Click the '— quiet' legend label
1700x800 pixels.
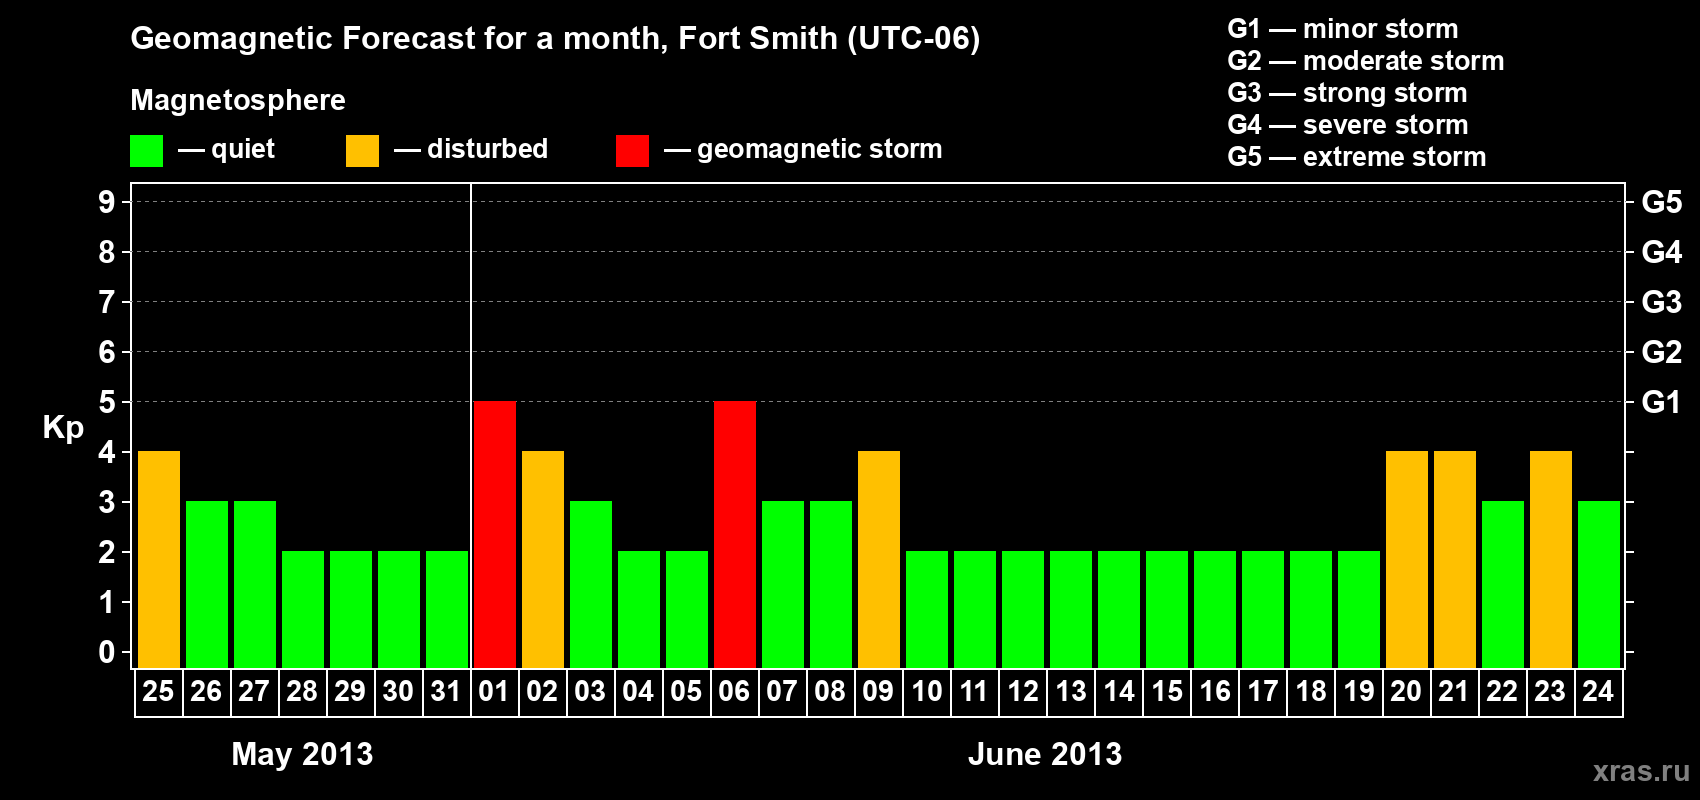coord(226,149)
